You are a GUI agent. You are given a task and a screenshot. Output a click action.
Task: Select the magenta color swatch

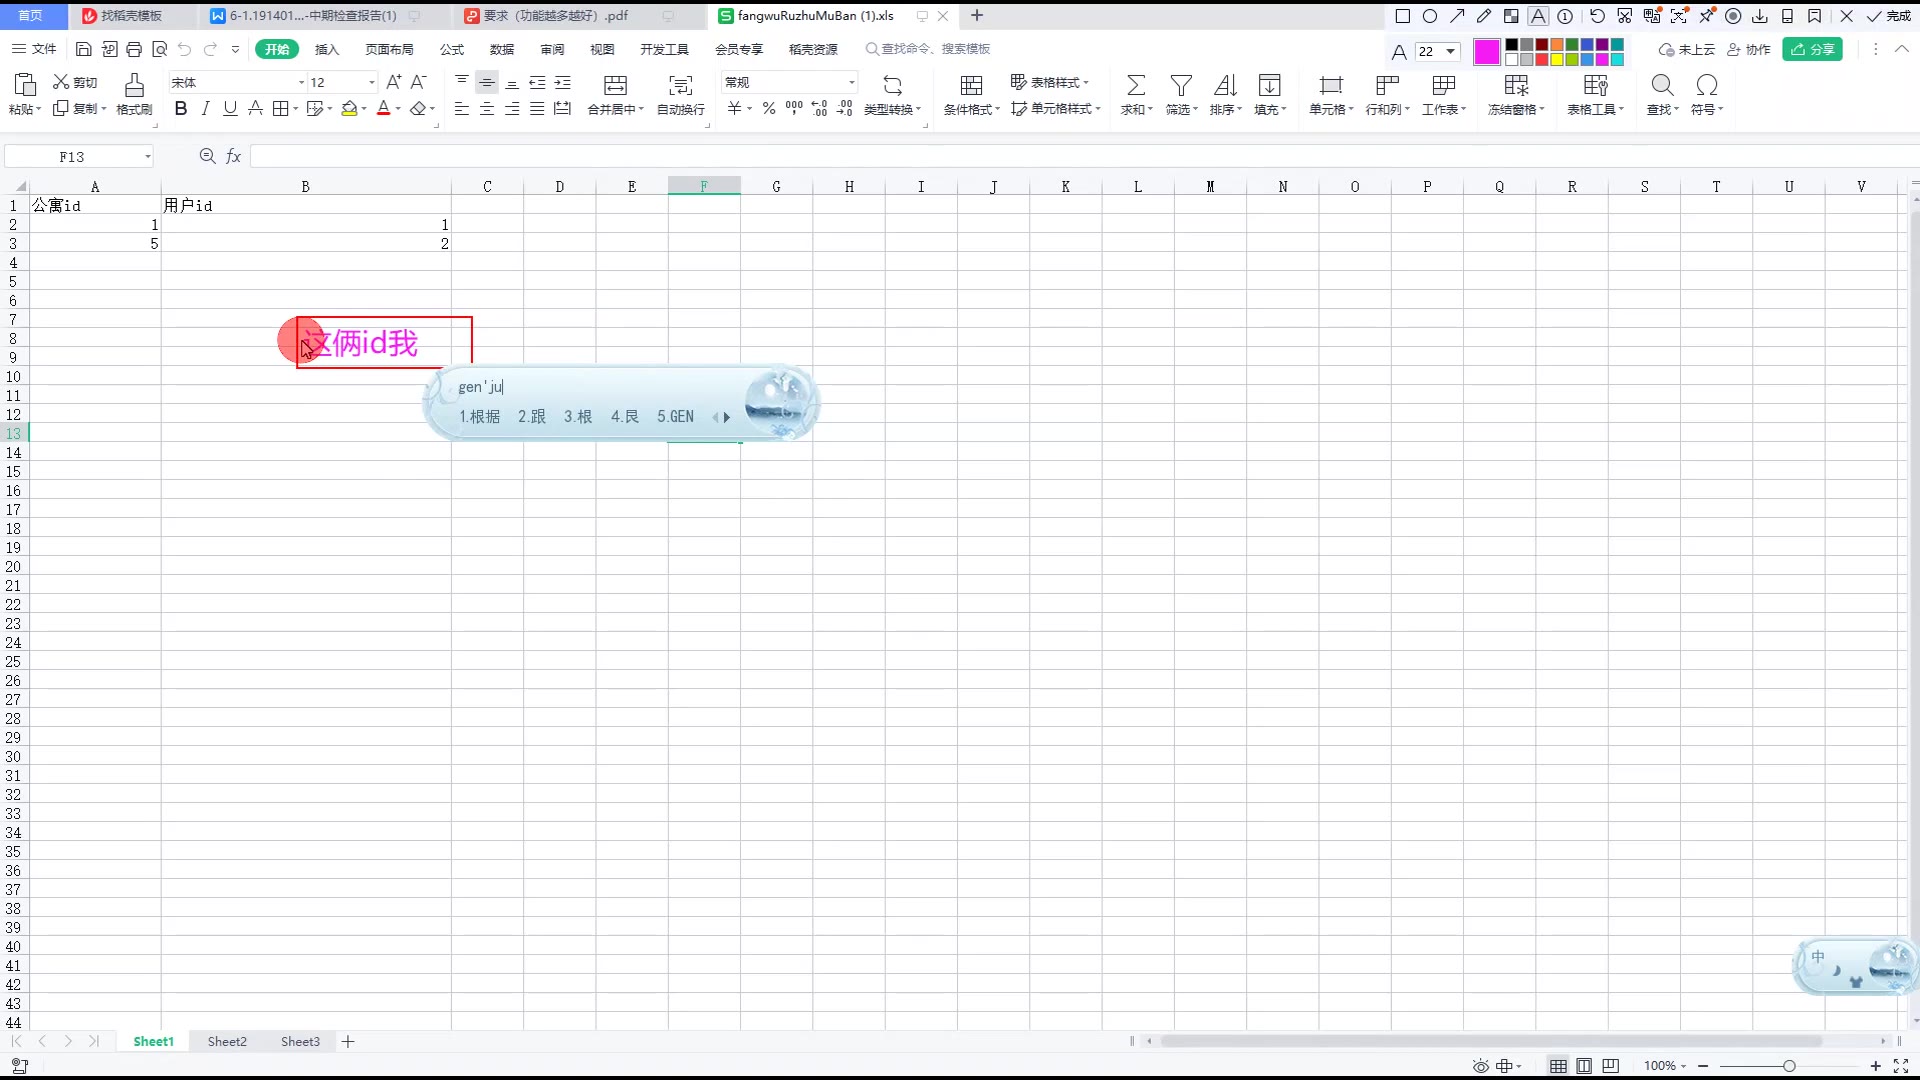(1486, 52)
